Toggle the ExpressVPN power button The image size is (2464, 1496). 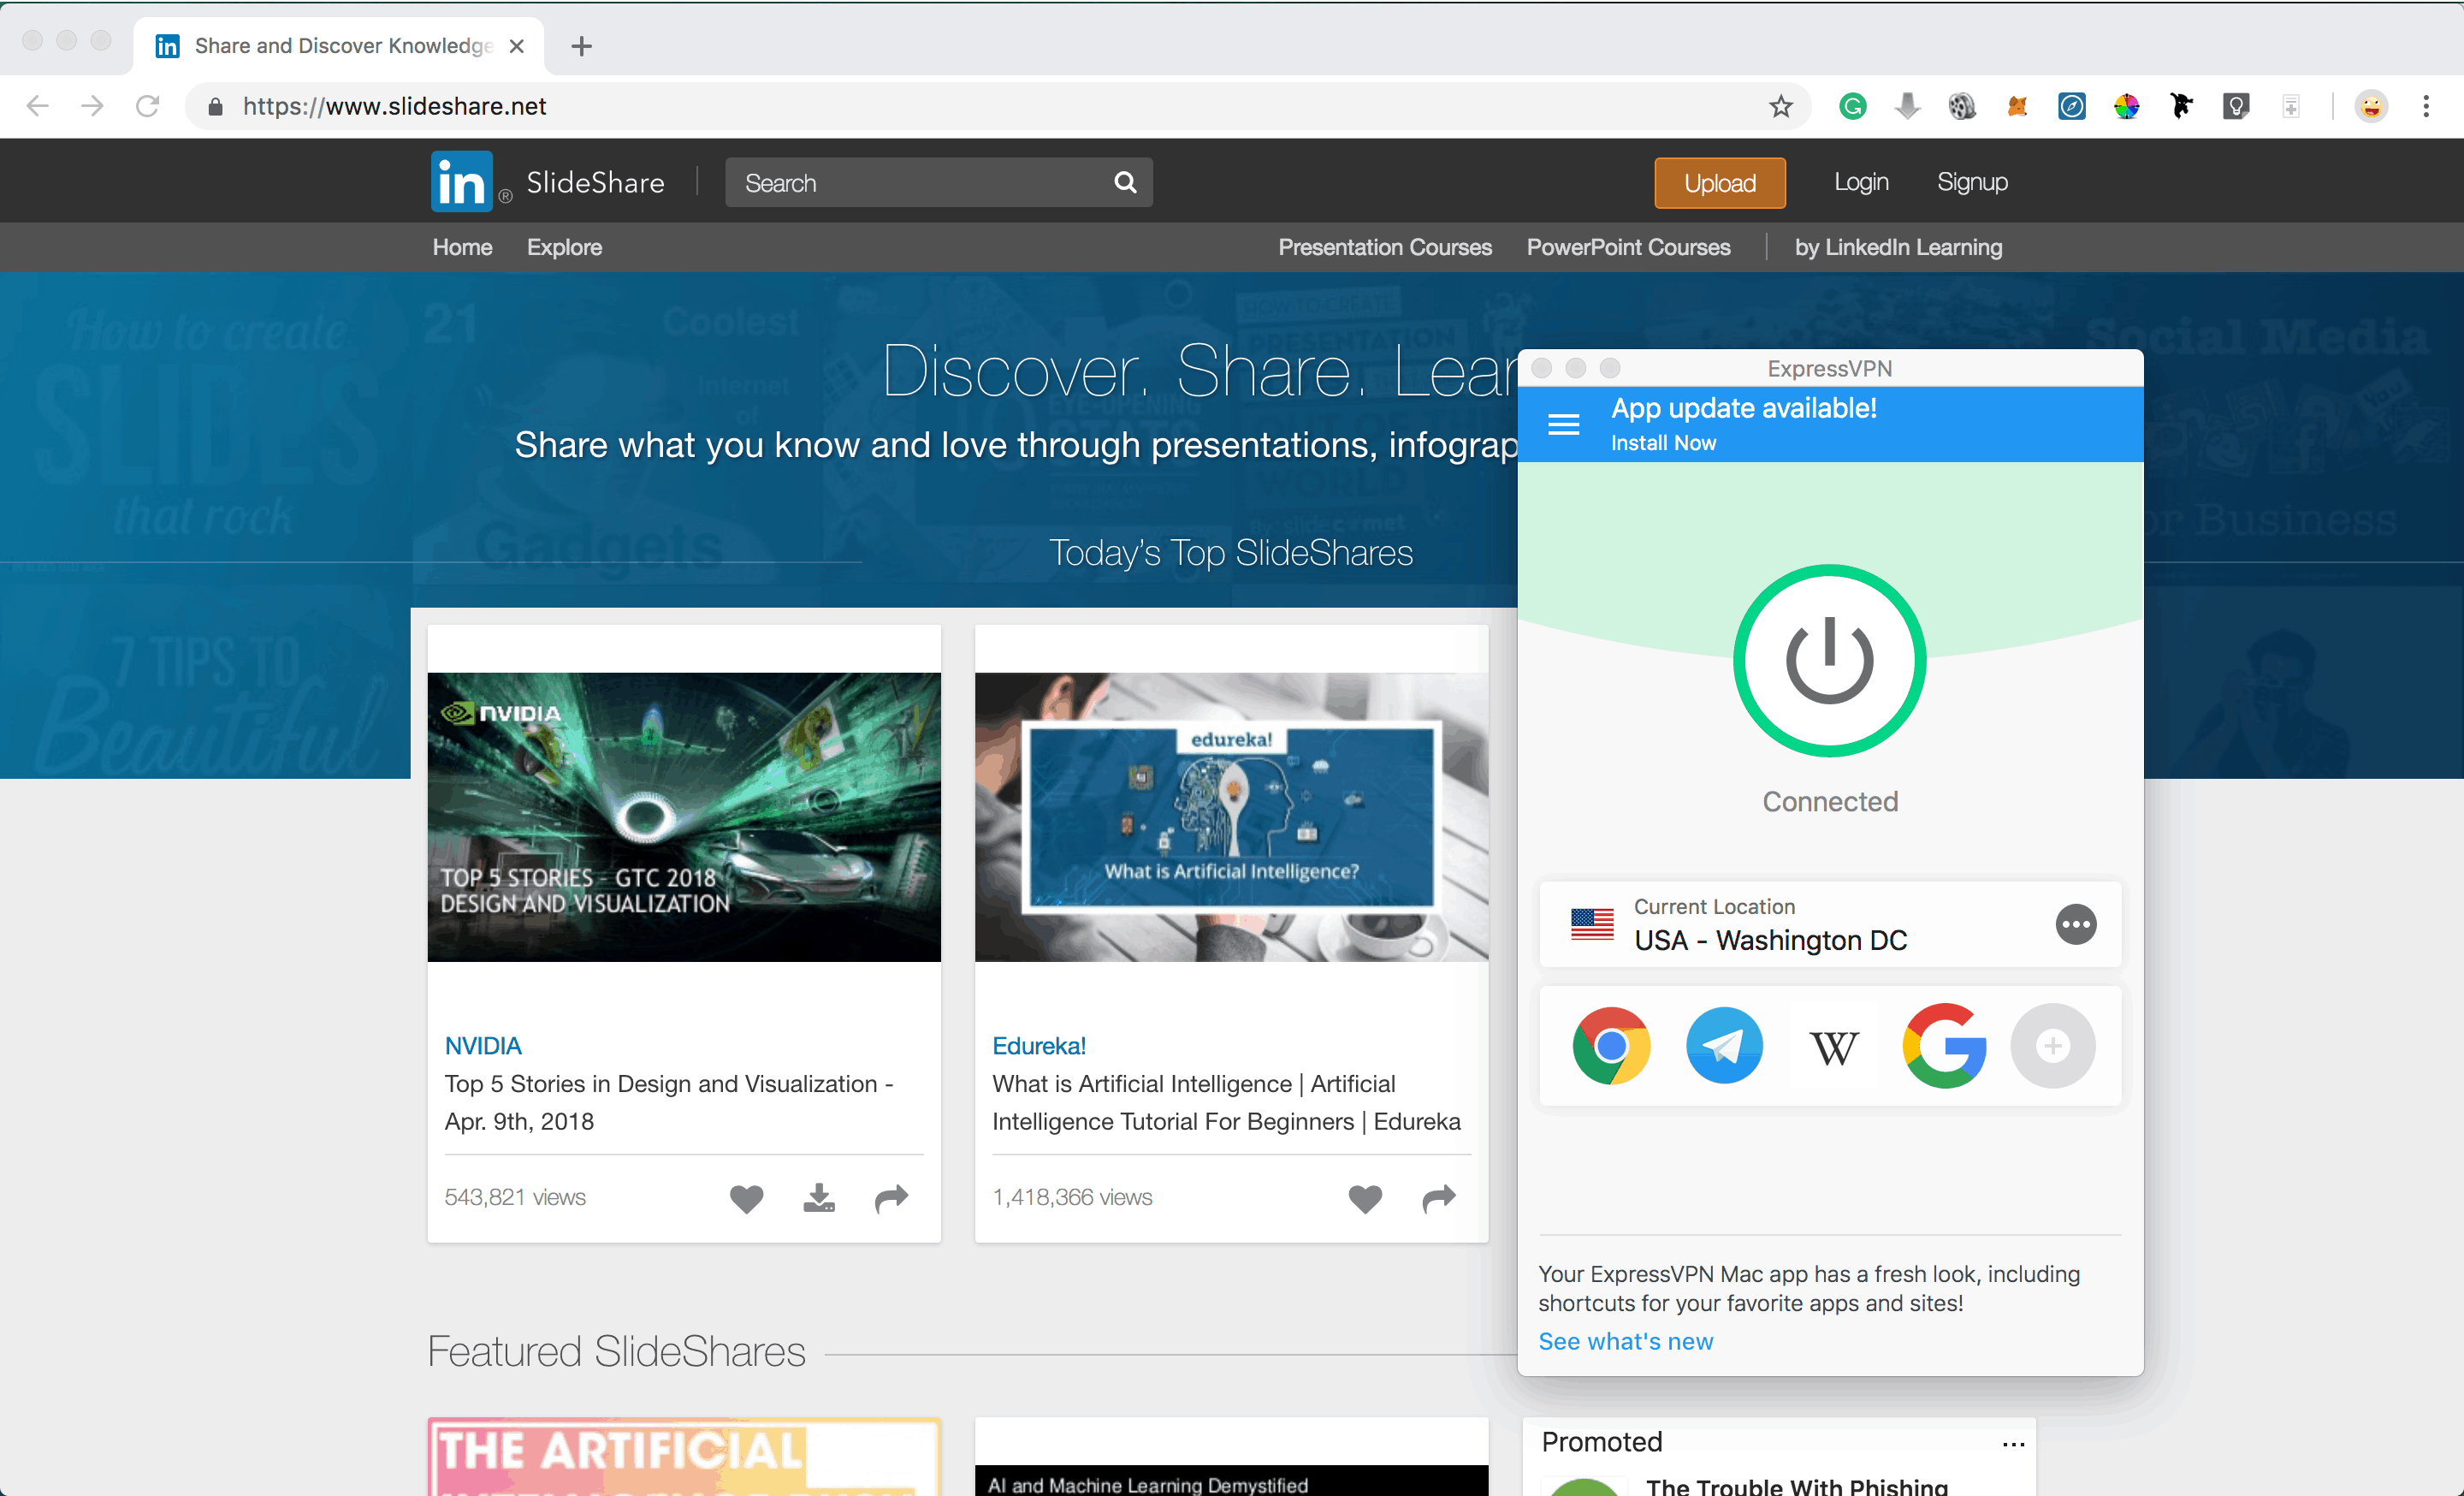click(x=1829, y=661)
